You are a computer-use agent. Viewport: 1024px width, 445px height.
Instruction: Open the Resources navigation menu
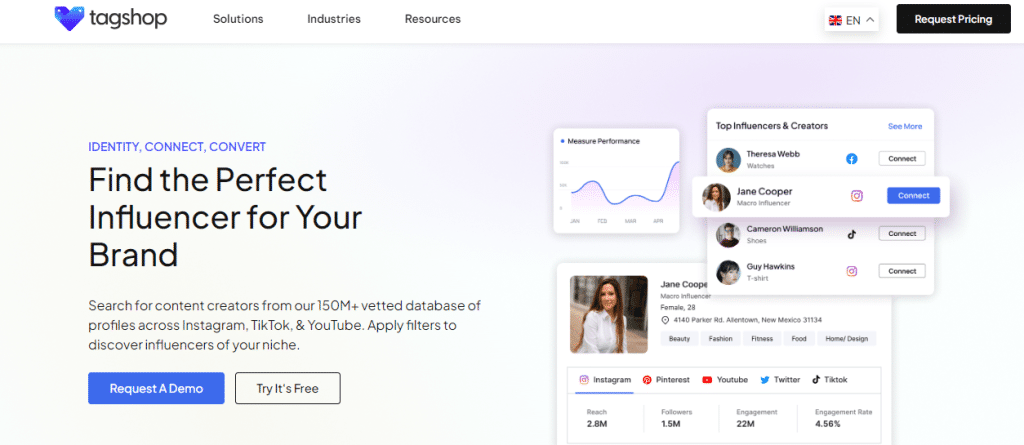[x=432, y=19]
